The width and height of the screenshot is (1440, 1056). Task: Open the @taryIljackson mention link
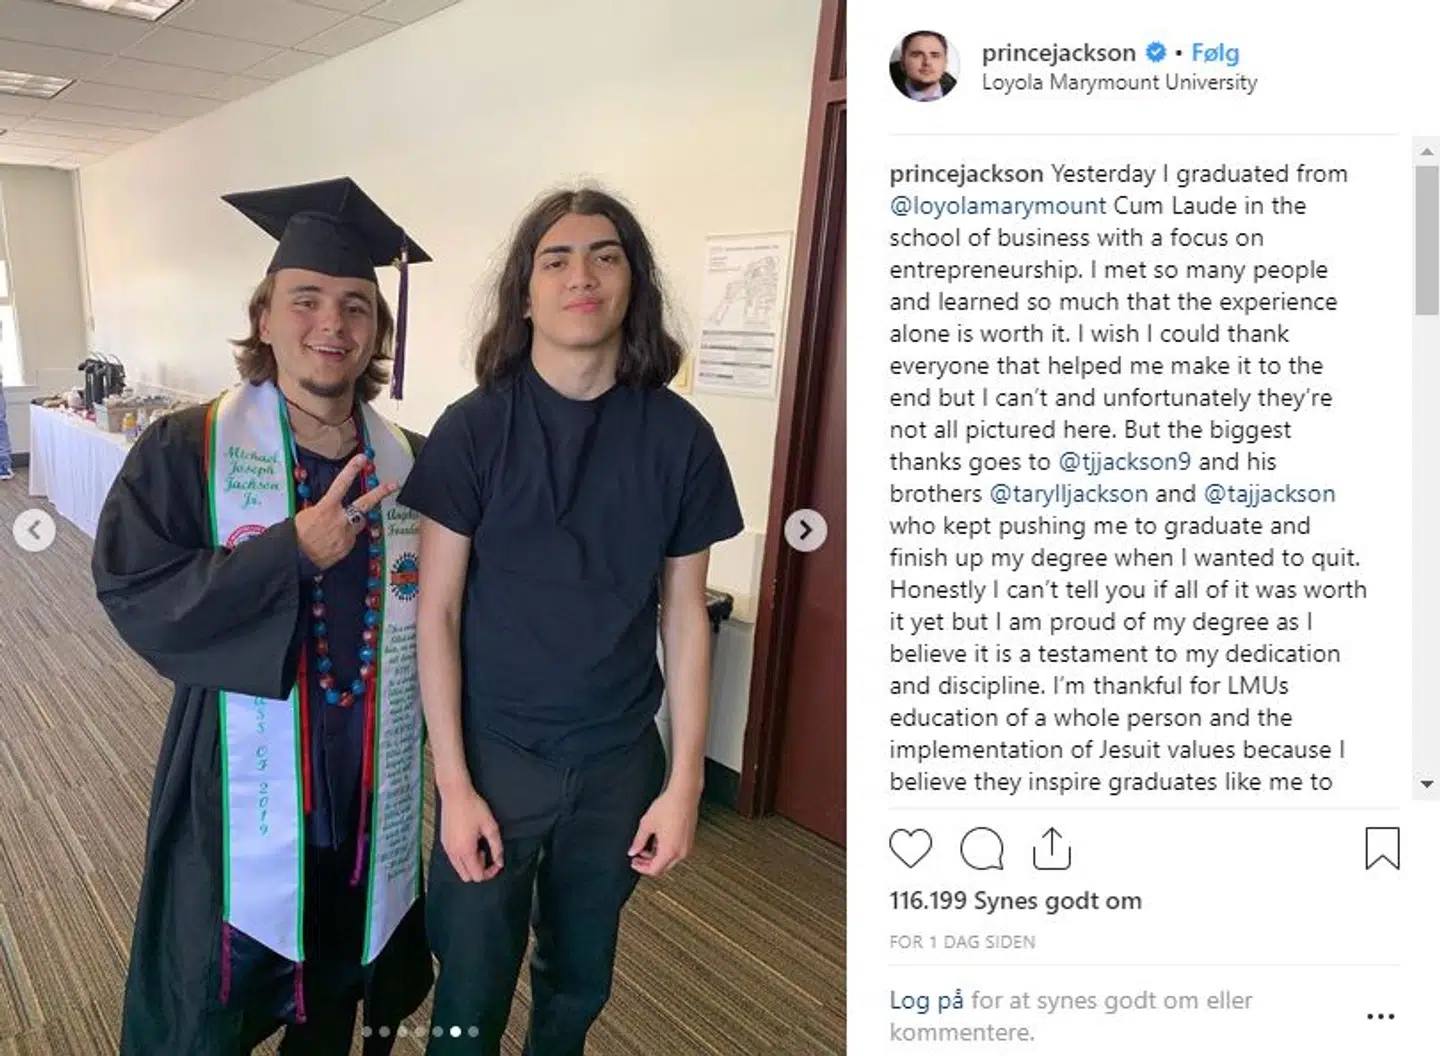click(x=1068, y=494)
